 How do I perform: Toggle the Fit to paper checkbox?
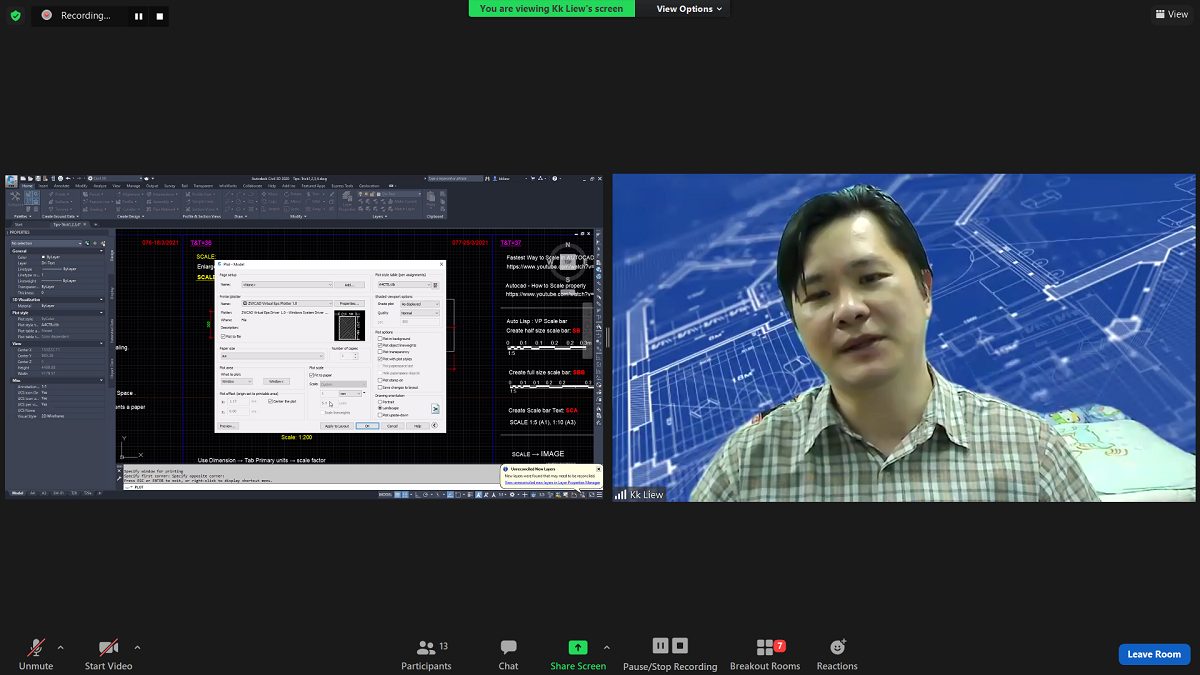click(311, 375)
